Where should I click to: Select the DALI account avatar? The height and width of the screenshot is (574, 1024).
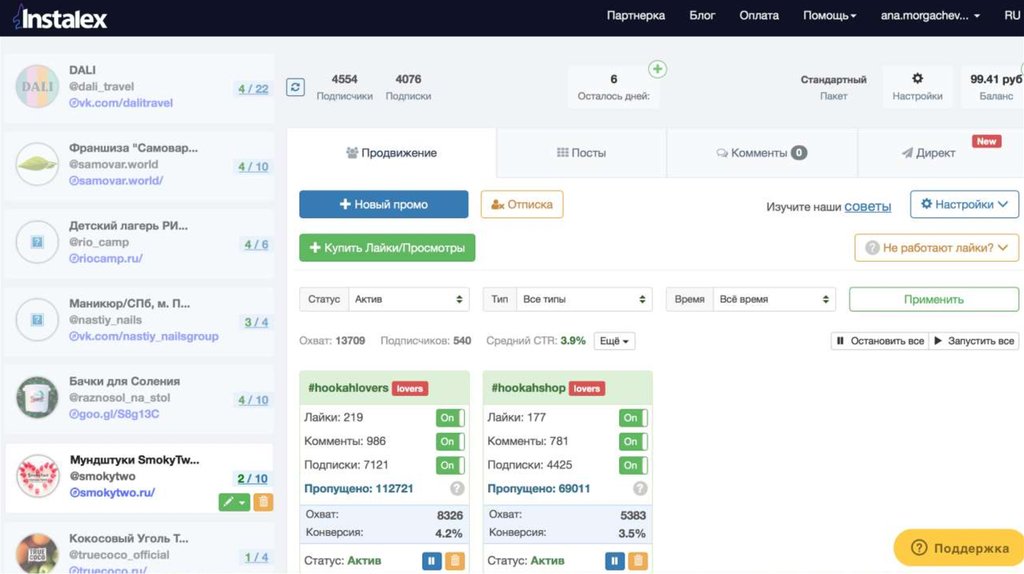point(38,87)
